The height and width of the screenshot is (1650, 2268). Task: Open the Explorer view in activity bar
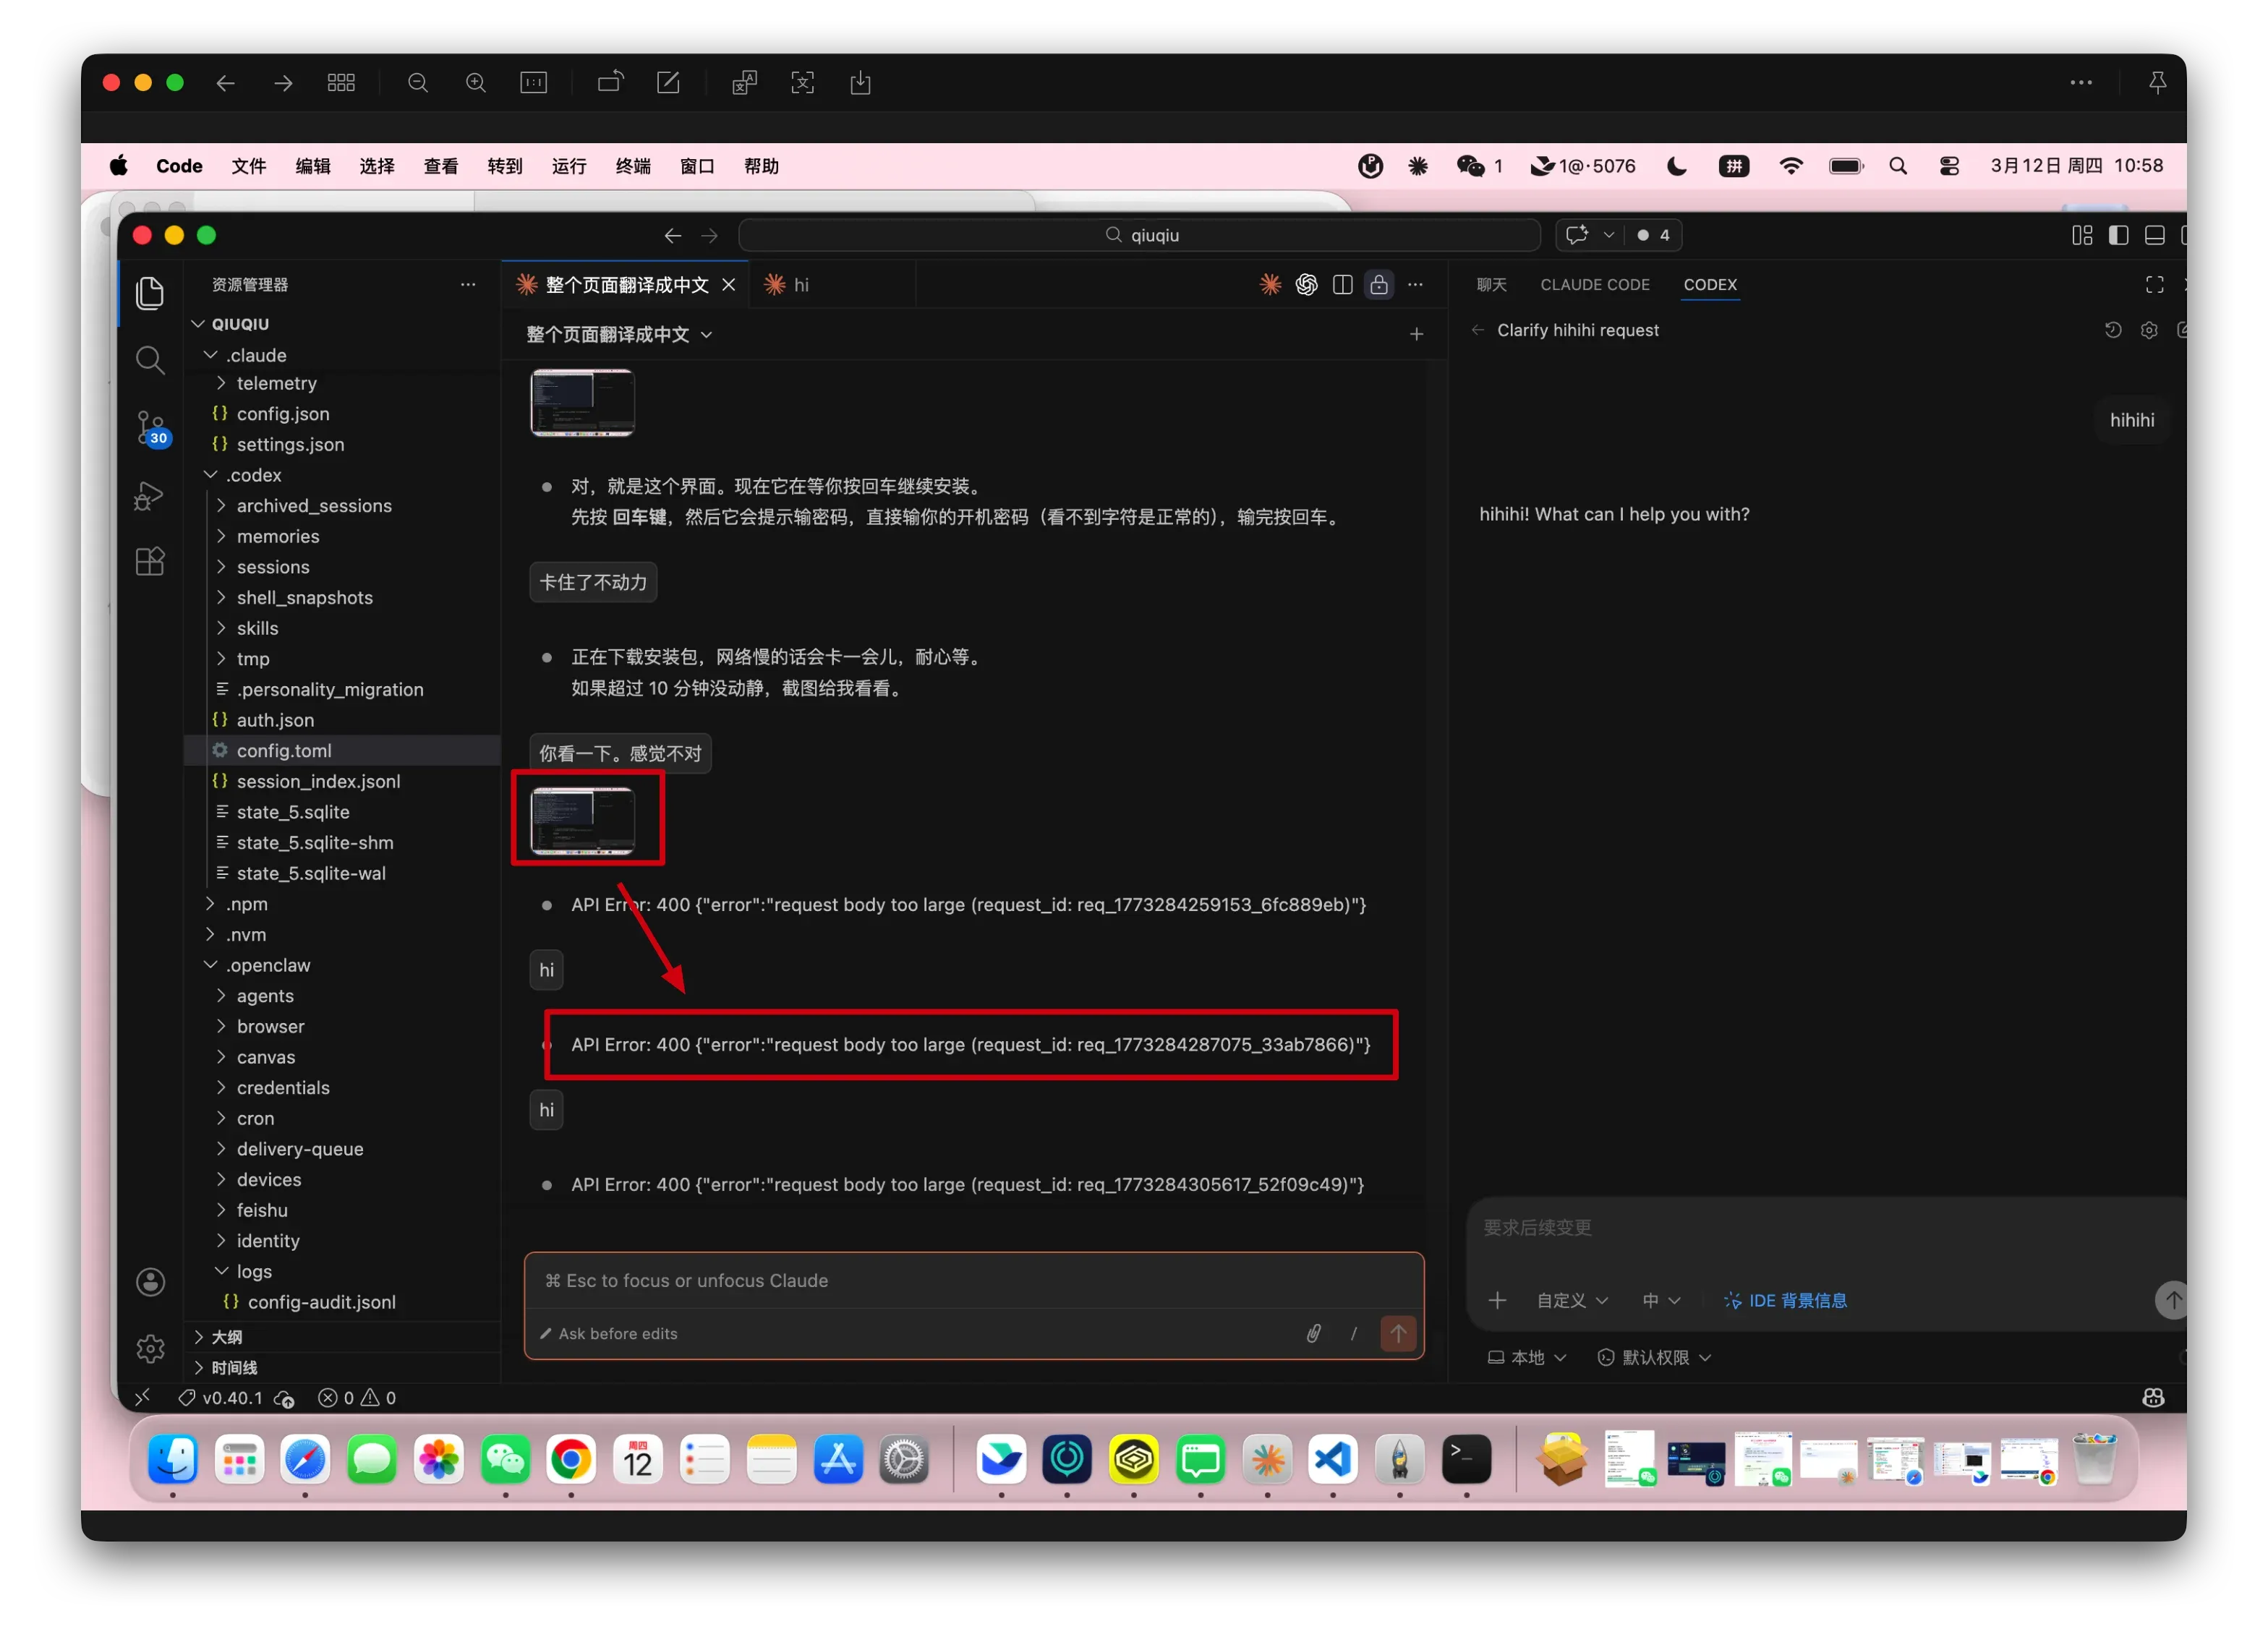(x=150, y=293)
